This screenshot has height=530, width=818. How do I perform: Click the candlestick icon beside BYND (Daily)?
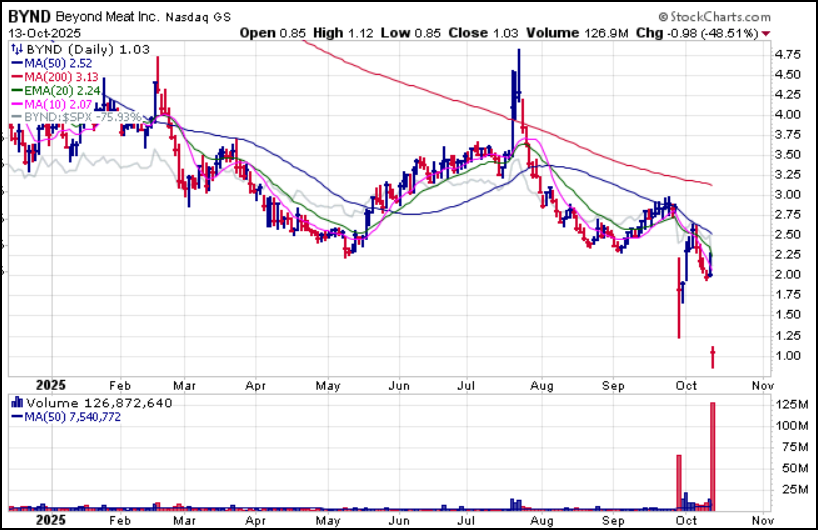17,50
